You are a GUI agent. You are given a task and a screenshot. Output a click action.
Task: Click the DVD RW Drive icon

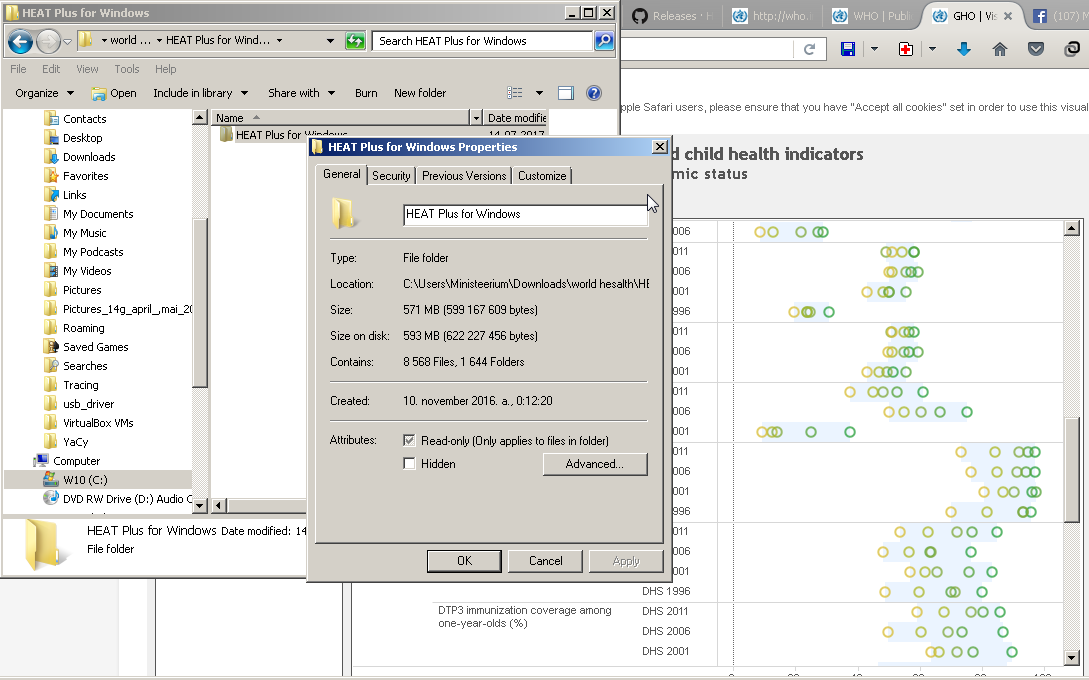(51, 498)
